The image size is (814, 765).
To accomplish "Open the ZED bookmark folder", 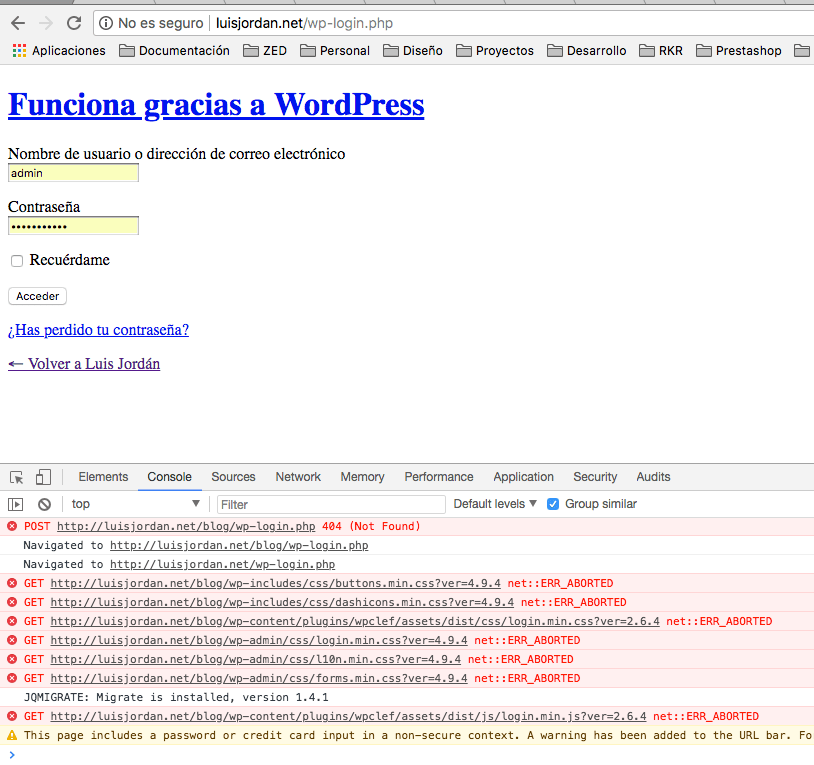I will pos(265,50).
